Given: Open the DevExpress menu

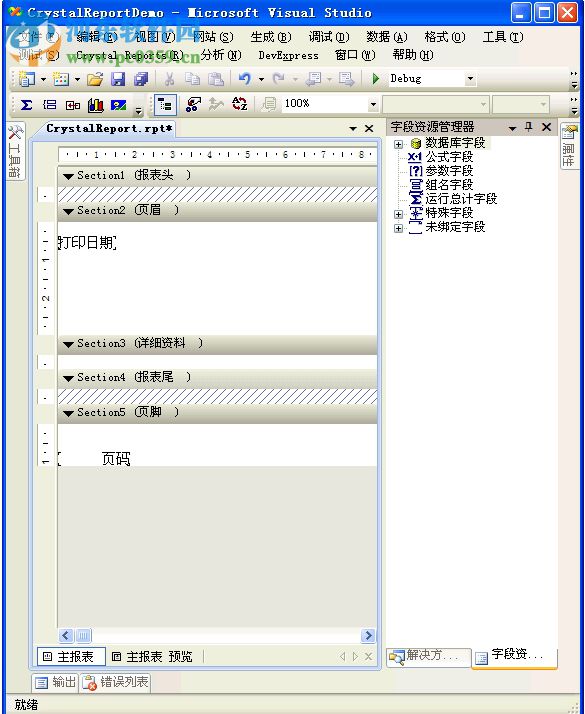Looking at the screenshot, I should pyautogui.click(x=289, y=56).
